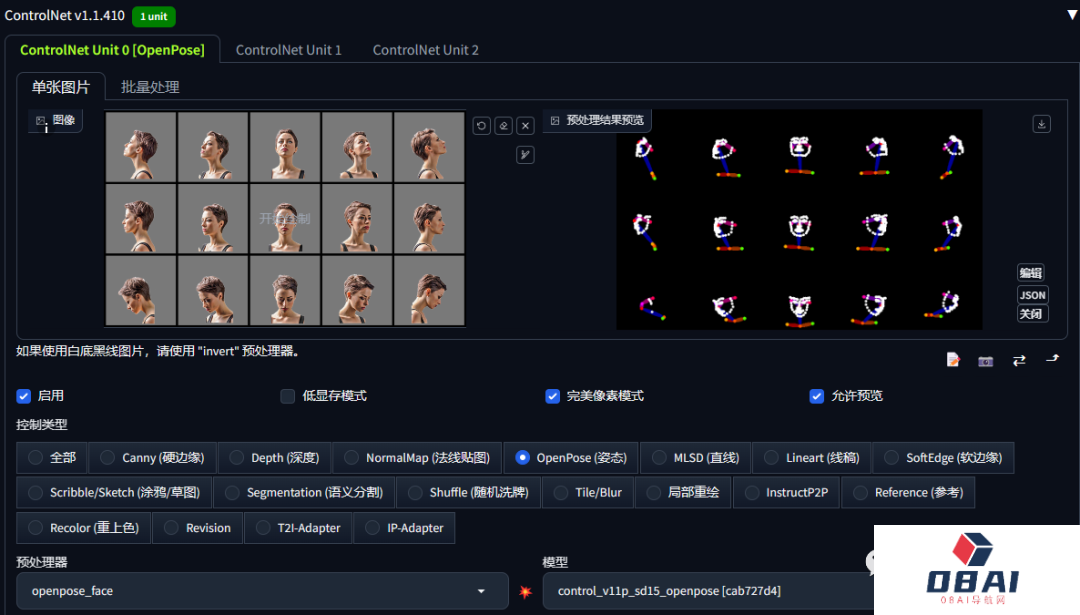Click the brush icon beside the input image

pyautogui.click(x=525, y=155)
